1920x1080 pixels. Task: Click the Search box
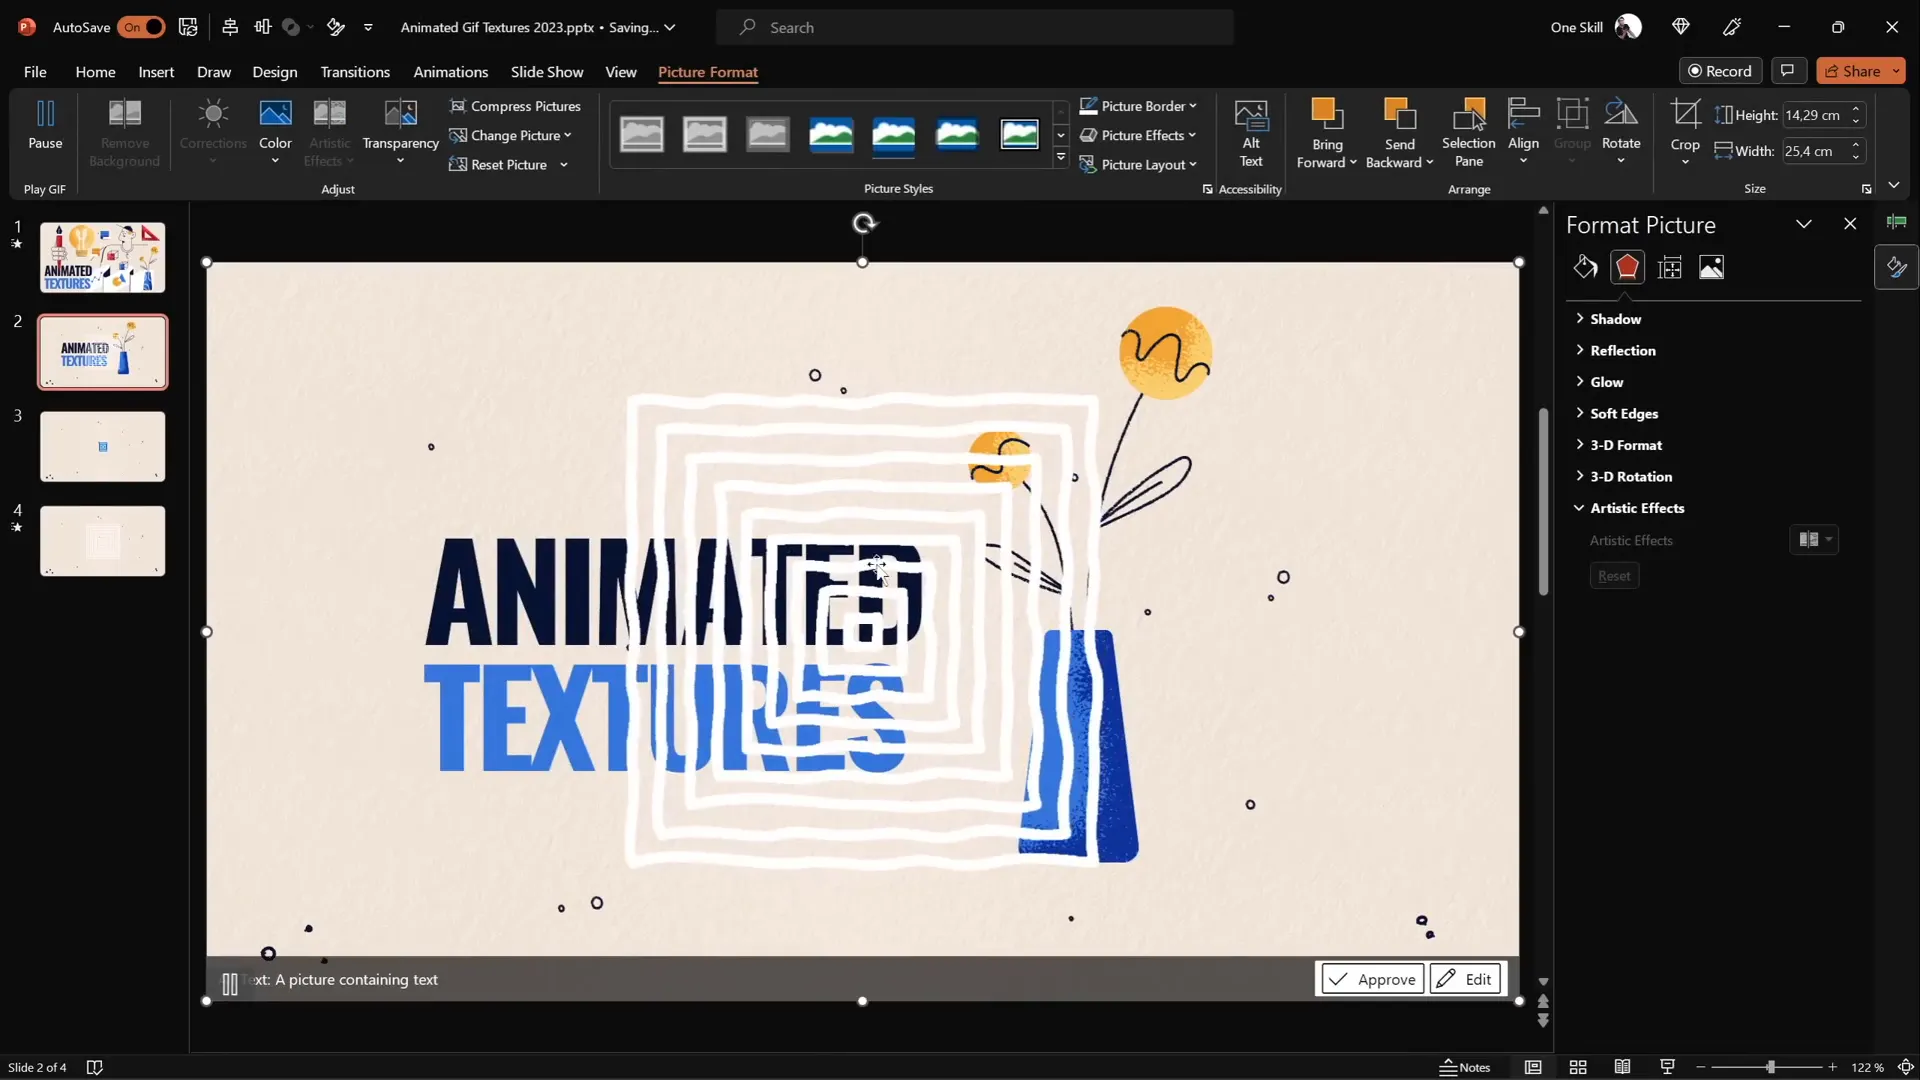(x=975, y=27)
